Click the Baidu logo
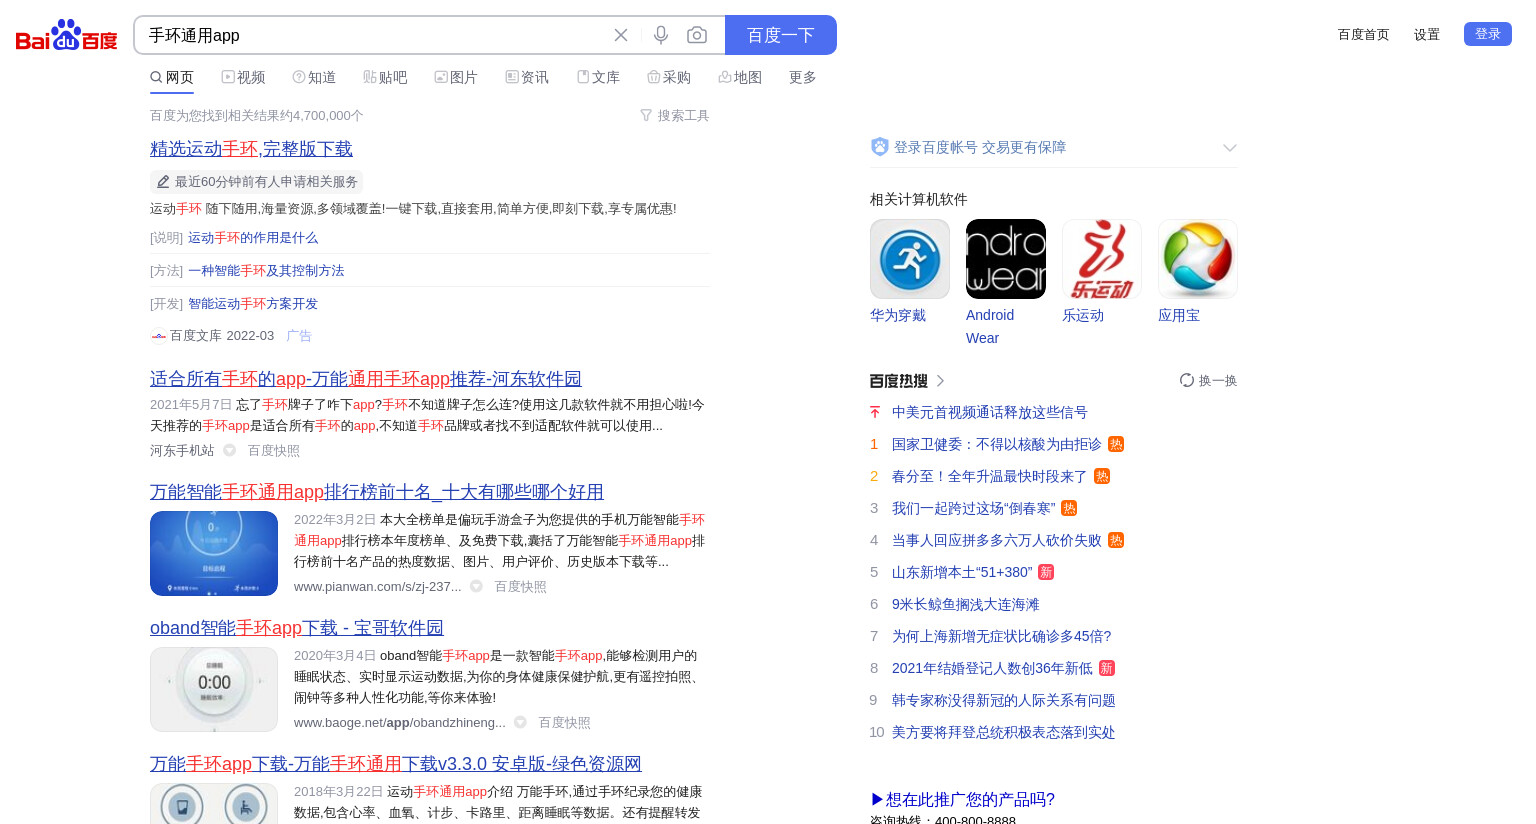Screen dimensions: 1536x824 pyautogui.click(x=66, y=35)
